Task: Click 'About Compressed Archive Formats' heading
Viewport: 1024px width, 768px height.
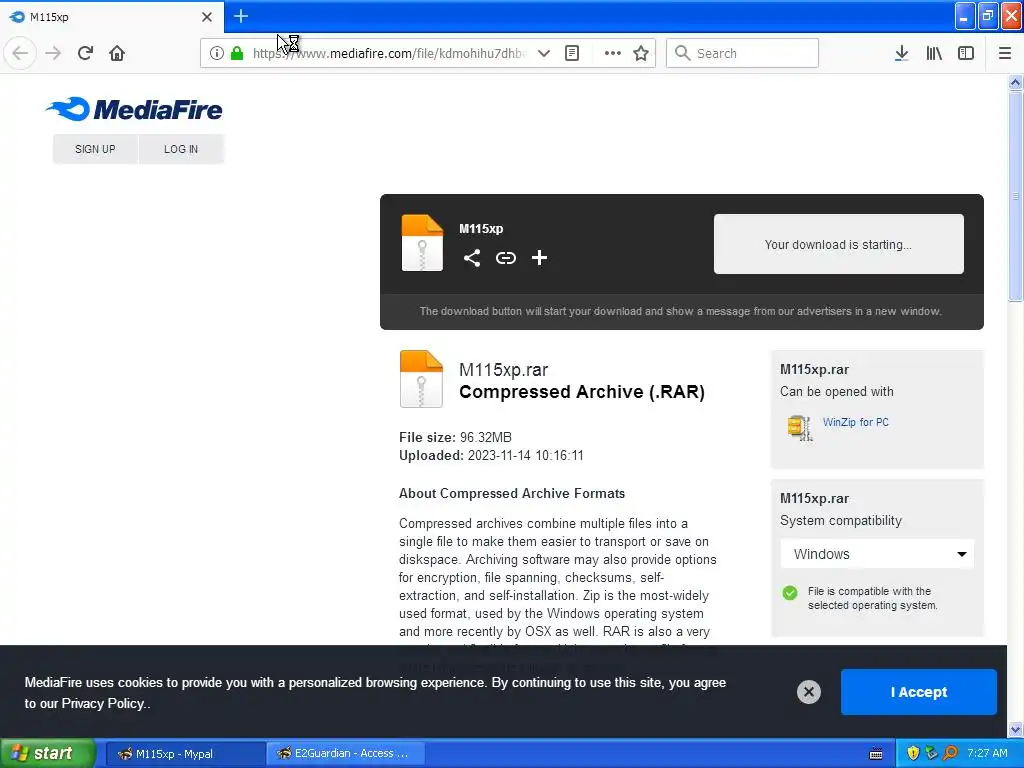Action: coord(512,494)
